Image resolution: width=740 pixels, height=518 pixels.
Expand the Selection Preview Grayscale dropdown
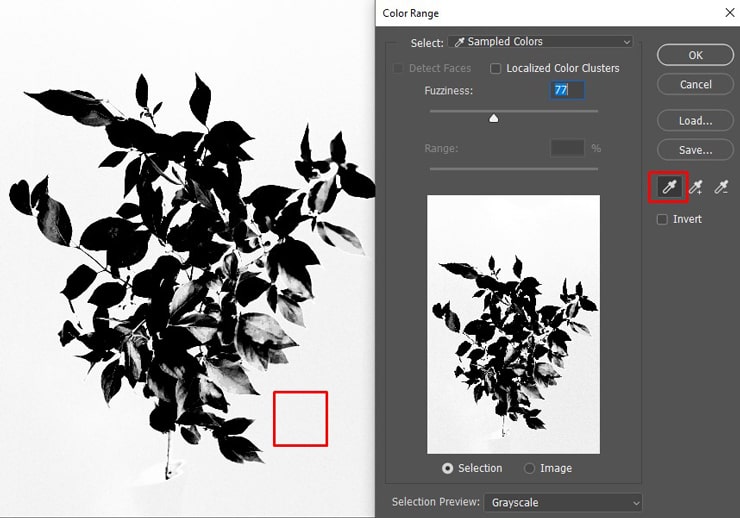(x=564, y=502)
